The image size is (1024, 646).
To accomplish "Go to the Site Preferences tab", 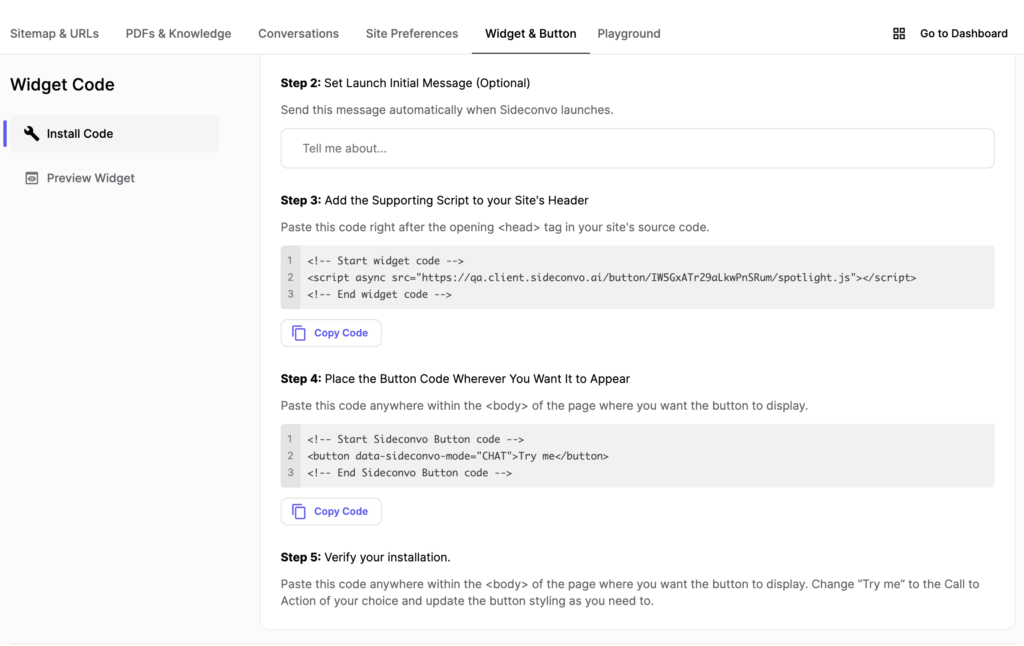I will [x=411, y=34].
